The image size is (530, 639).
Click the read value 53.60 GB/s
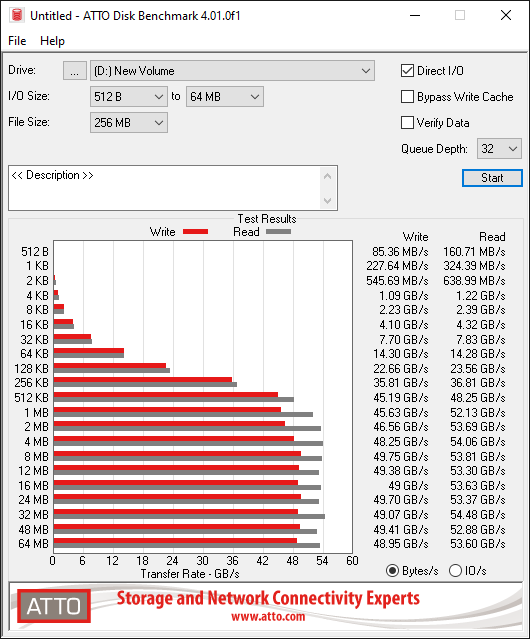[x=478, y=544]
